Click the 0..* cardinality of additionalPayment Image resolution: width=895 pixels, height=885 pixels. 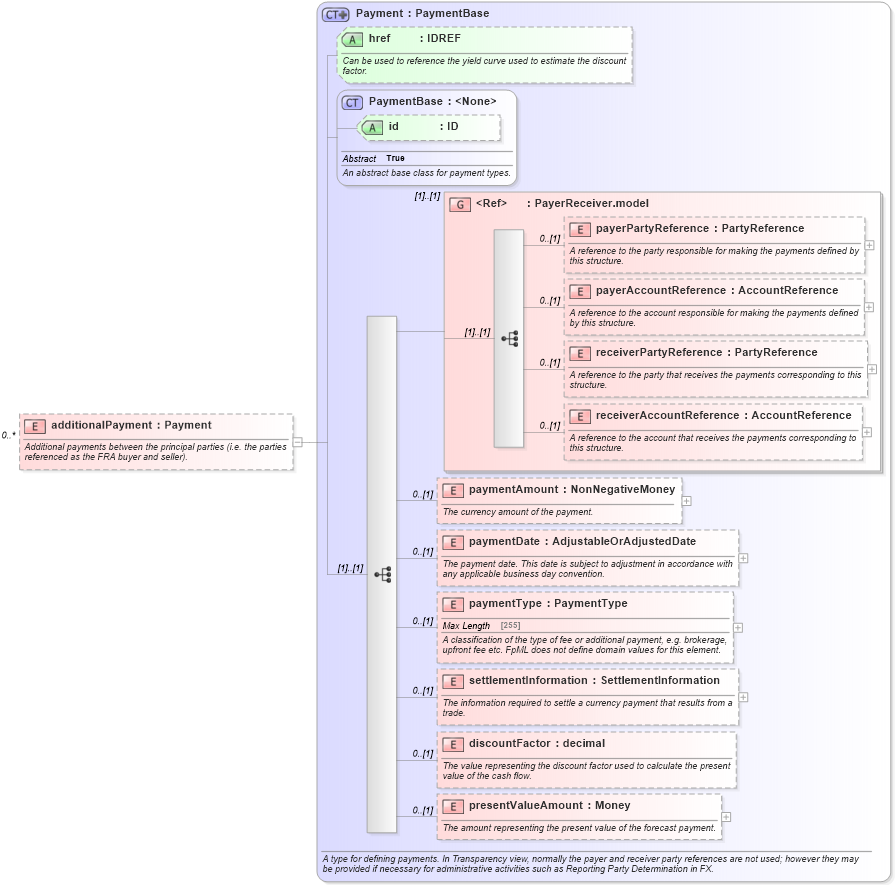click(9, 435)
